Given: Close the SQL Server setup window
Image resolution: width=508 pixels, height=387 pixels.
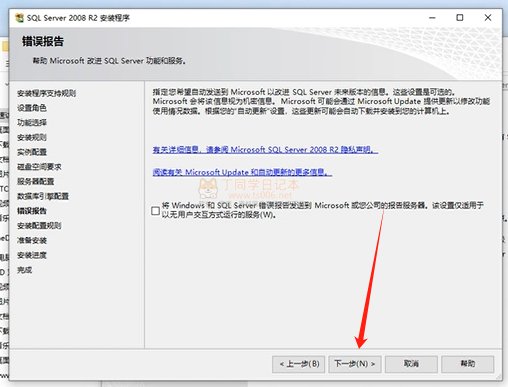Looking at the screenshot, I should click(488, 18).
